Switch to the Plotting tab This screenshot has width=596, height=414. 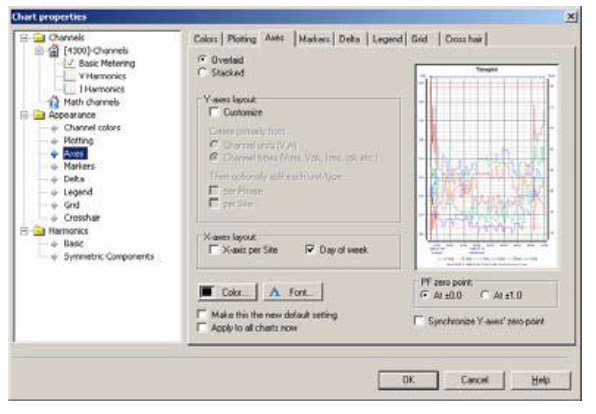(242, 39)
